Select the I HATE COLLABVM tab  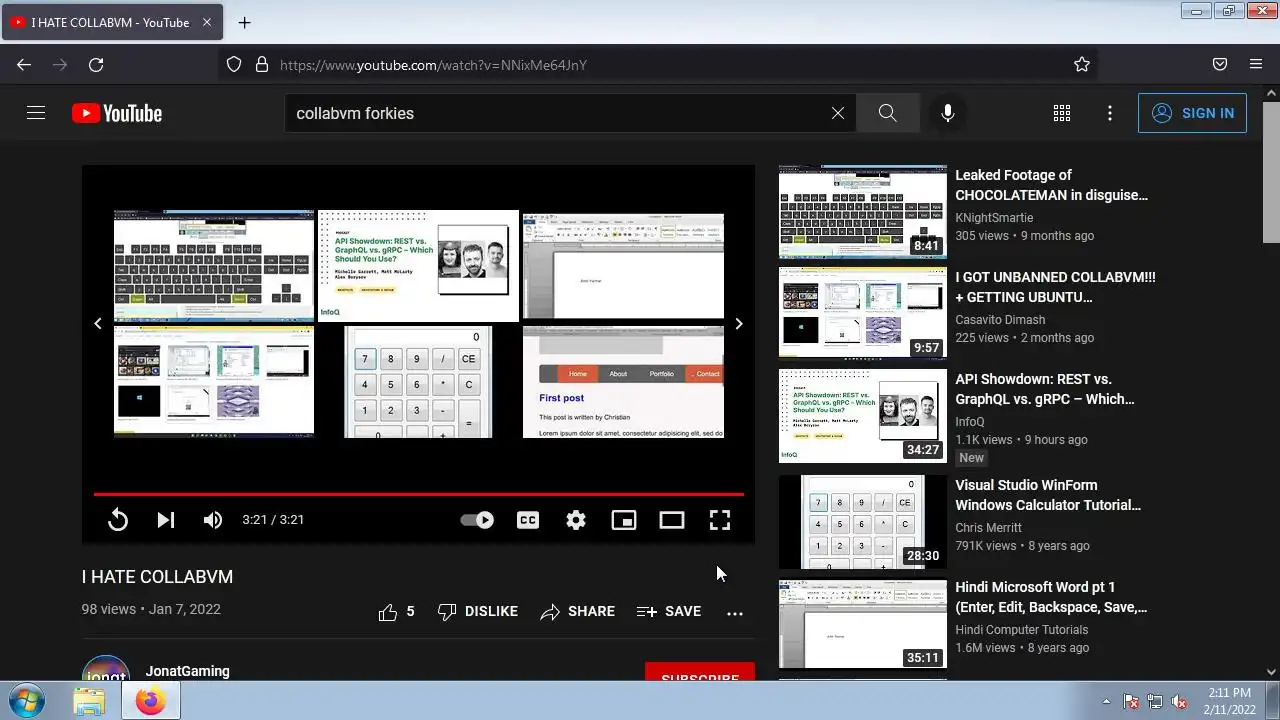[x=112, y=22]
